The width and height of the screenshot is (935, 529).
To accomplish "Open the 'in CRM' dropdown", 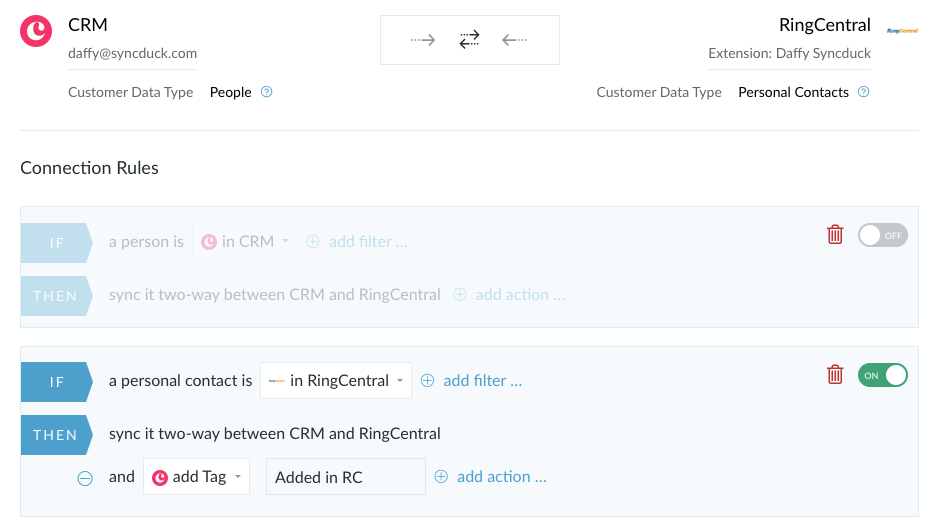I will point(245,241).
